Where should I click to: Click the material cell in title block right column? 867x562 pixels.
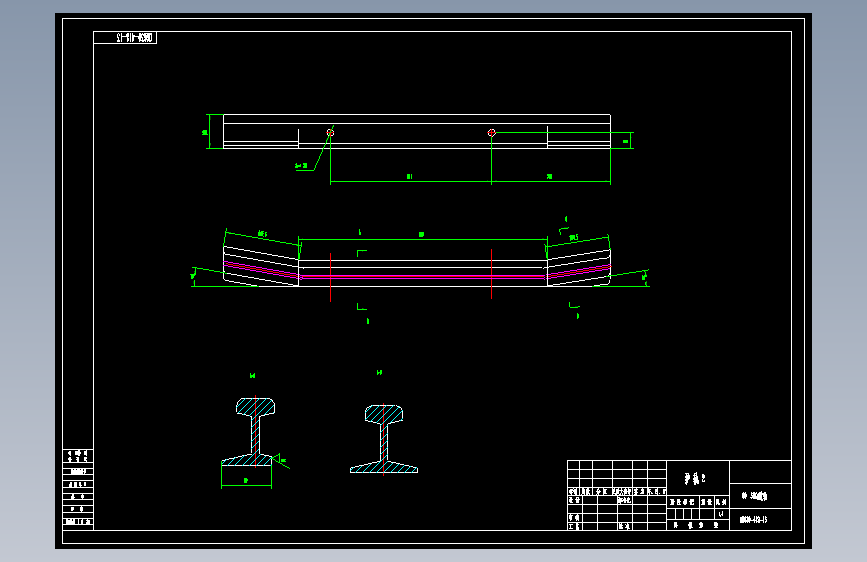760,496
